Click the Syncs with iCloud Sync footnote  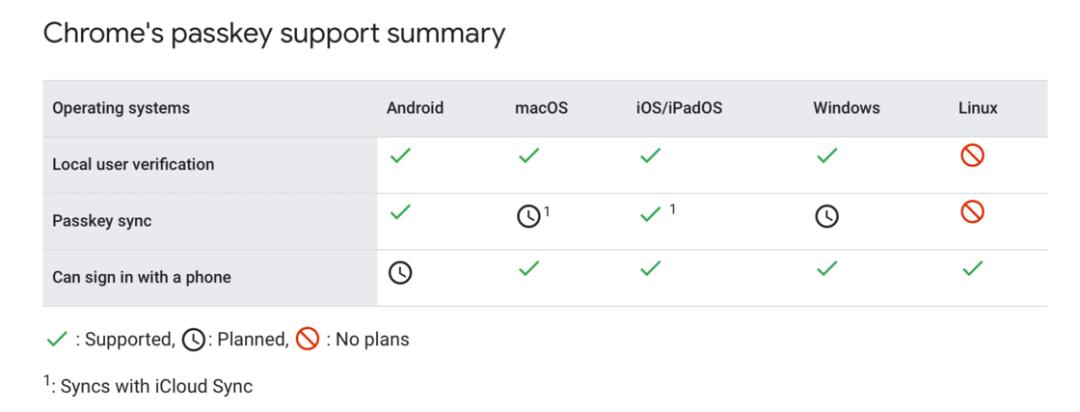pyautogui.click(x=156, y=387)
